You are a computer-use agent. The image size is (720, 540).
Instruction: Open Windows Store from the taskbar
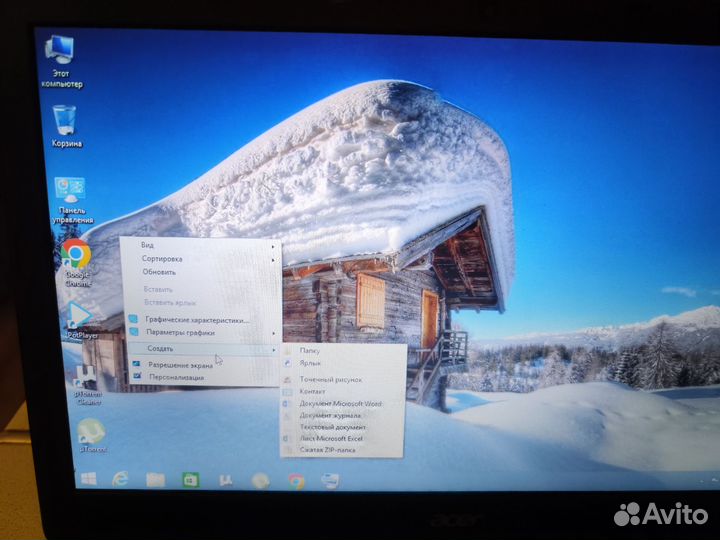(x=190, y=480)
